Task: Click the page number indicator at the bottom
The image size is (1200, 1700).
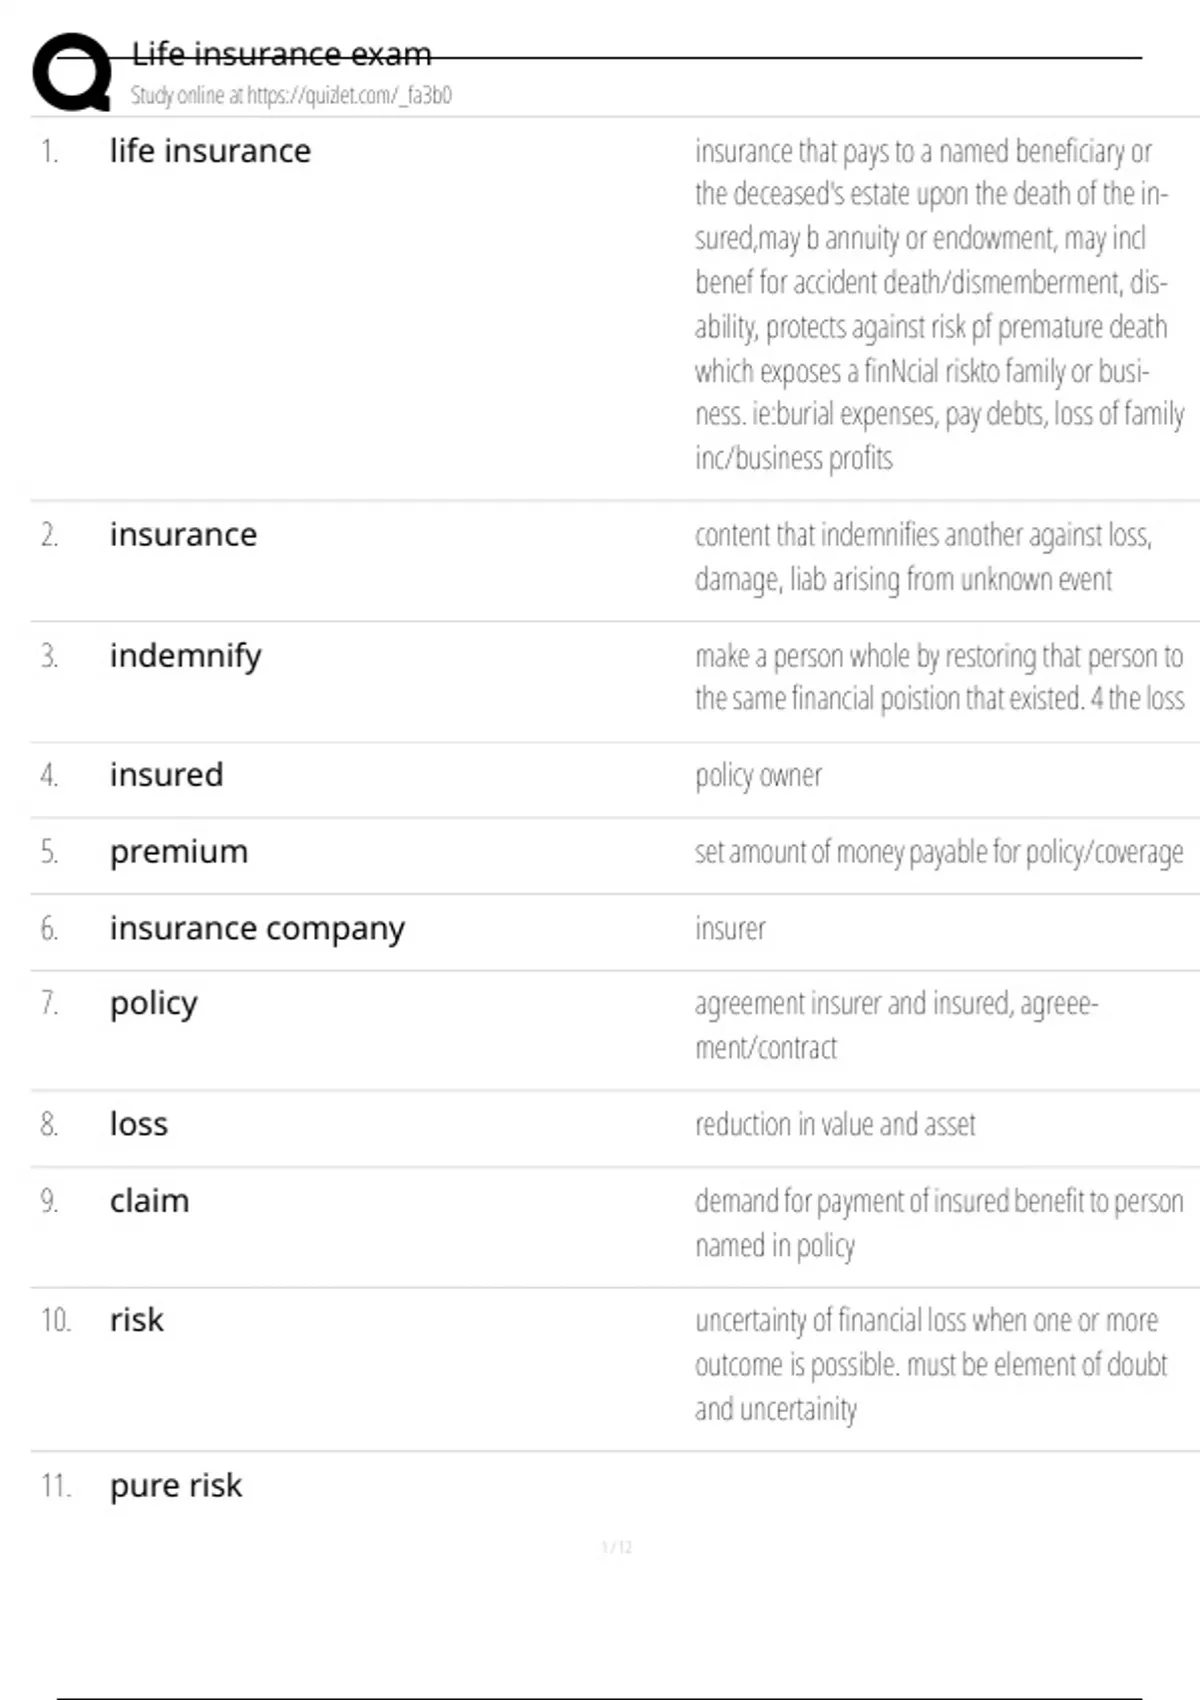Action: pyautogui.click(x=616, y=1548)
